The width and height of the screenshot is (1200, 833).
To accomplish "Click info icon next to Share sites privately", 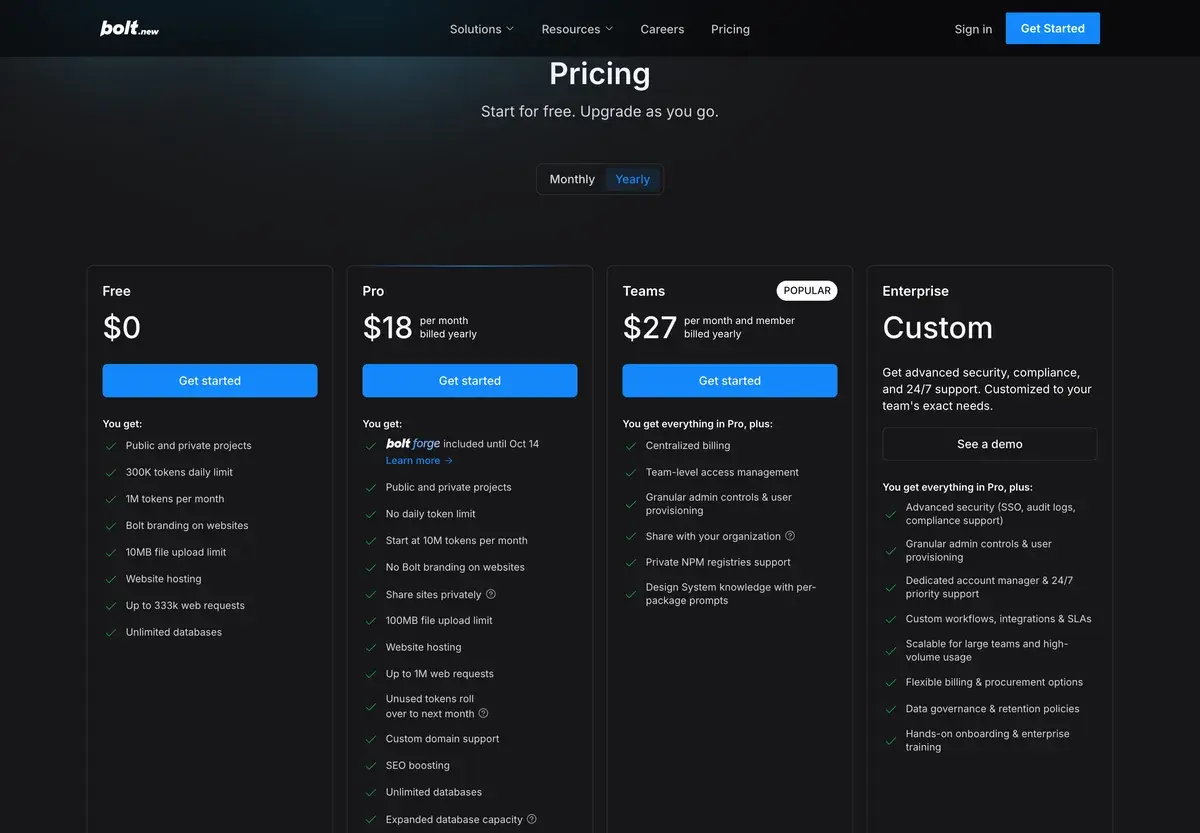I will coord(491,594).
